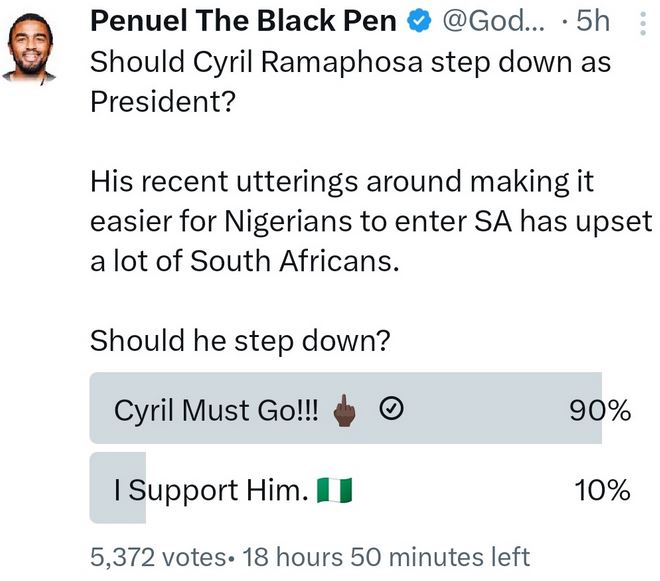Image resolution: width=660 pixels, height=581 pixels.
Task: Click the 10% poll result figure
Action: coord(602,490)
